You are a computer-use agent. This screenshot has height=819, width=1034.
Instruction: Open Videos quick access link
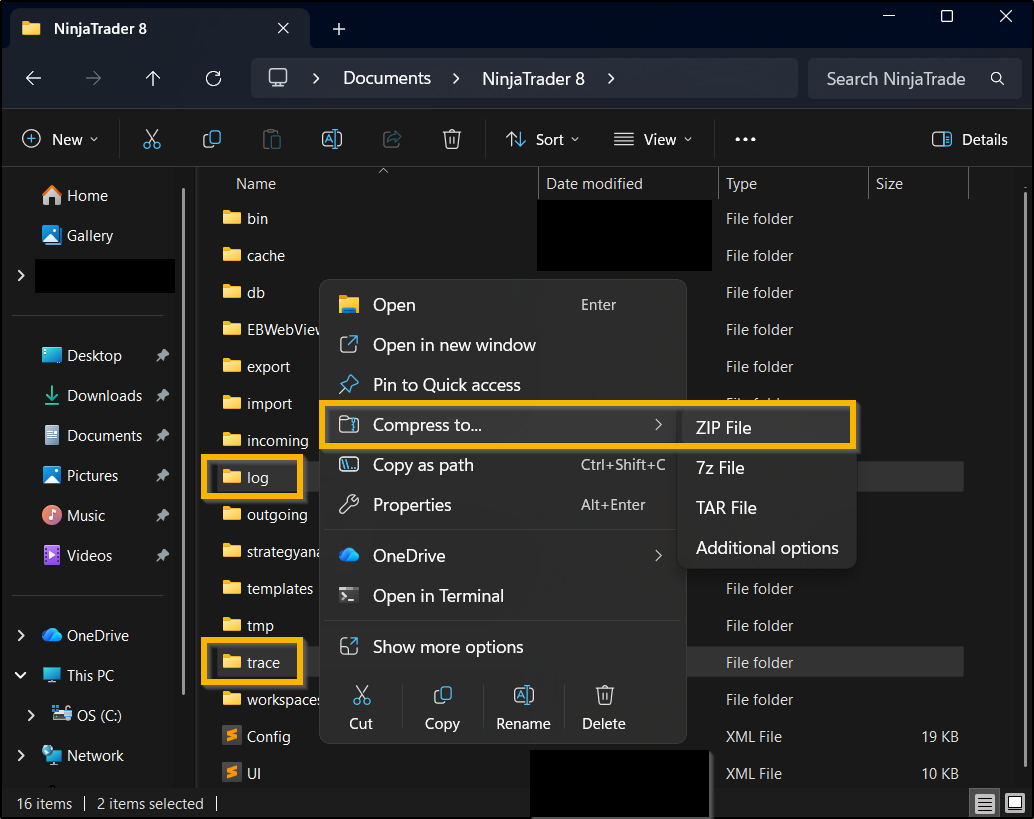click(76, 555)
